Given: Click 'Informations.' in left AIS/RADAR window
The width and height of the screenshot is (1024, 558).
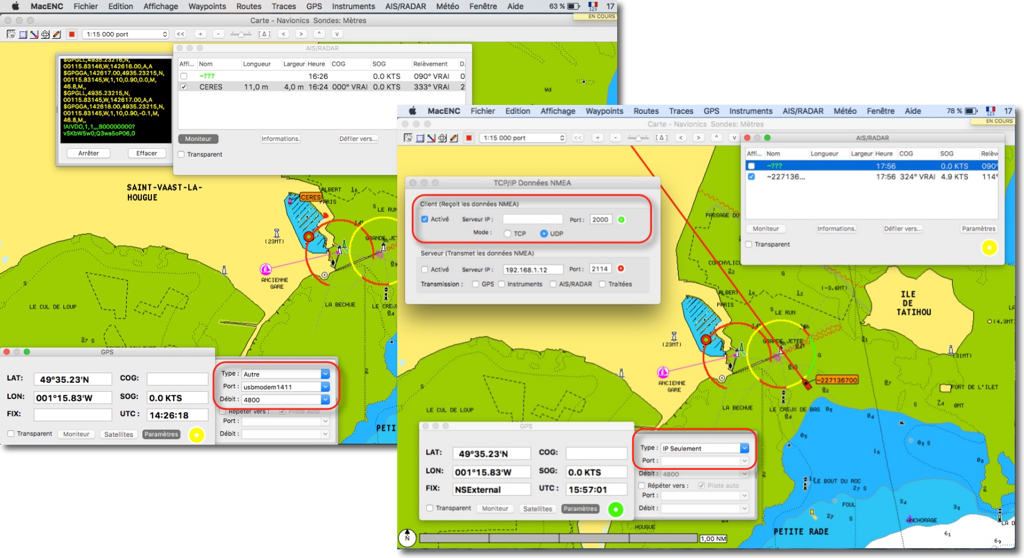Looking at the screenshot, I should coord(281,139).
